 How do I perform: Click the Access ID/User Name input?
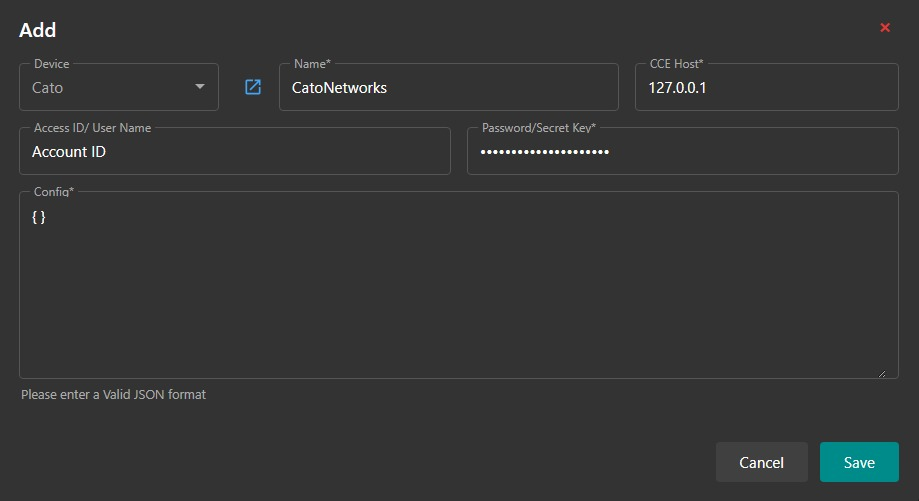234,152
